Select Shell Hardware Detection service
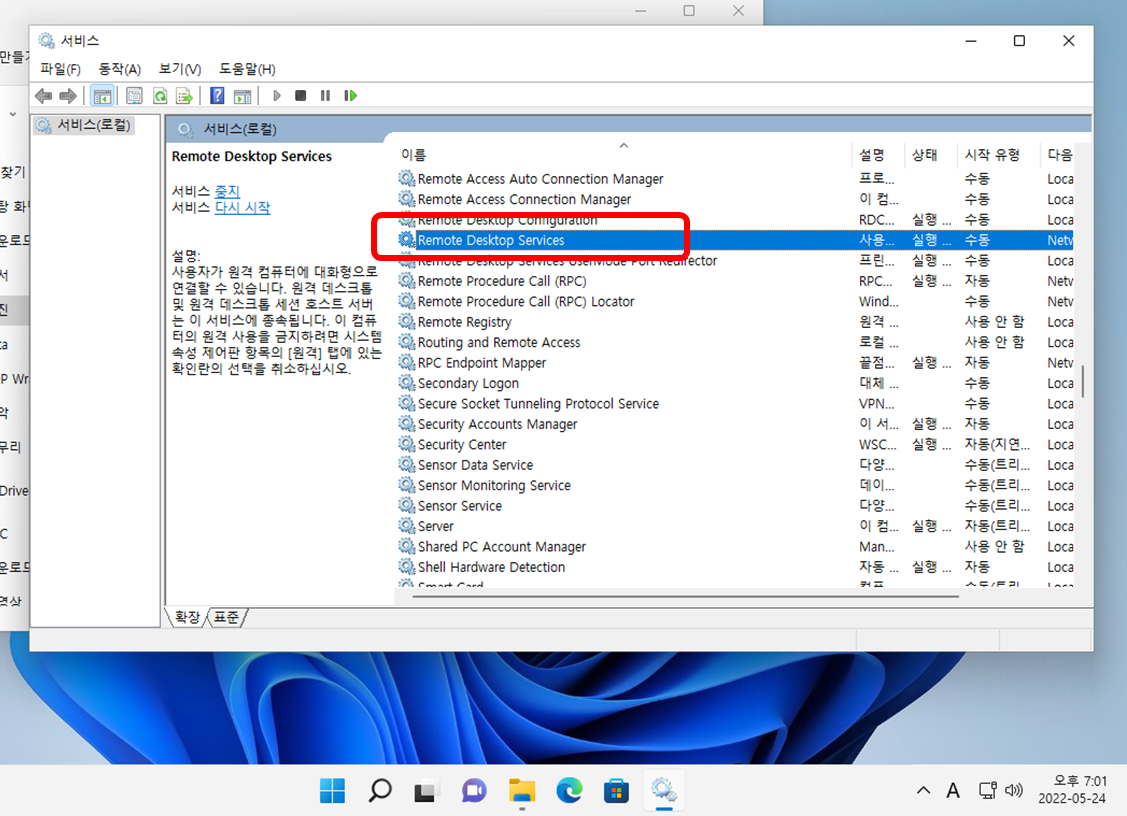This screenshot has height=816, width=1127. 492,567
